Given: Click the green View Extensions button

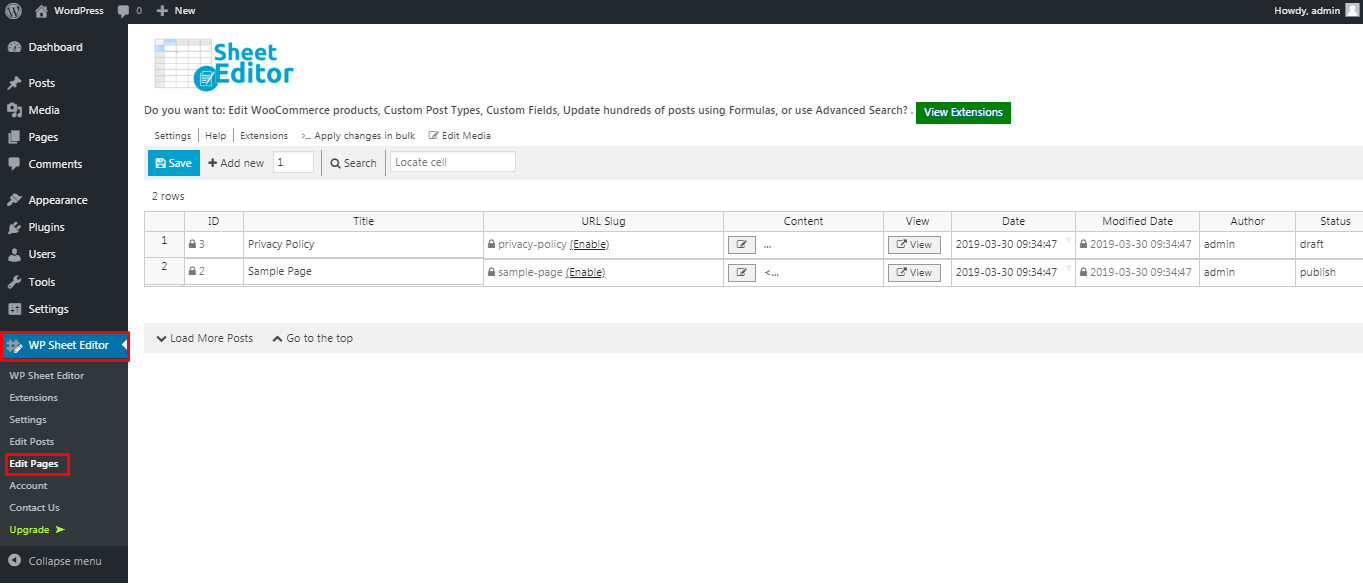Looking at the screenshot, I should tap(963, 112).
